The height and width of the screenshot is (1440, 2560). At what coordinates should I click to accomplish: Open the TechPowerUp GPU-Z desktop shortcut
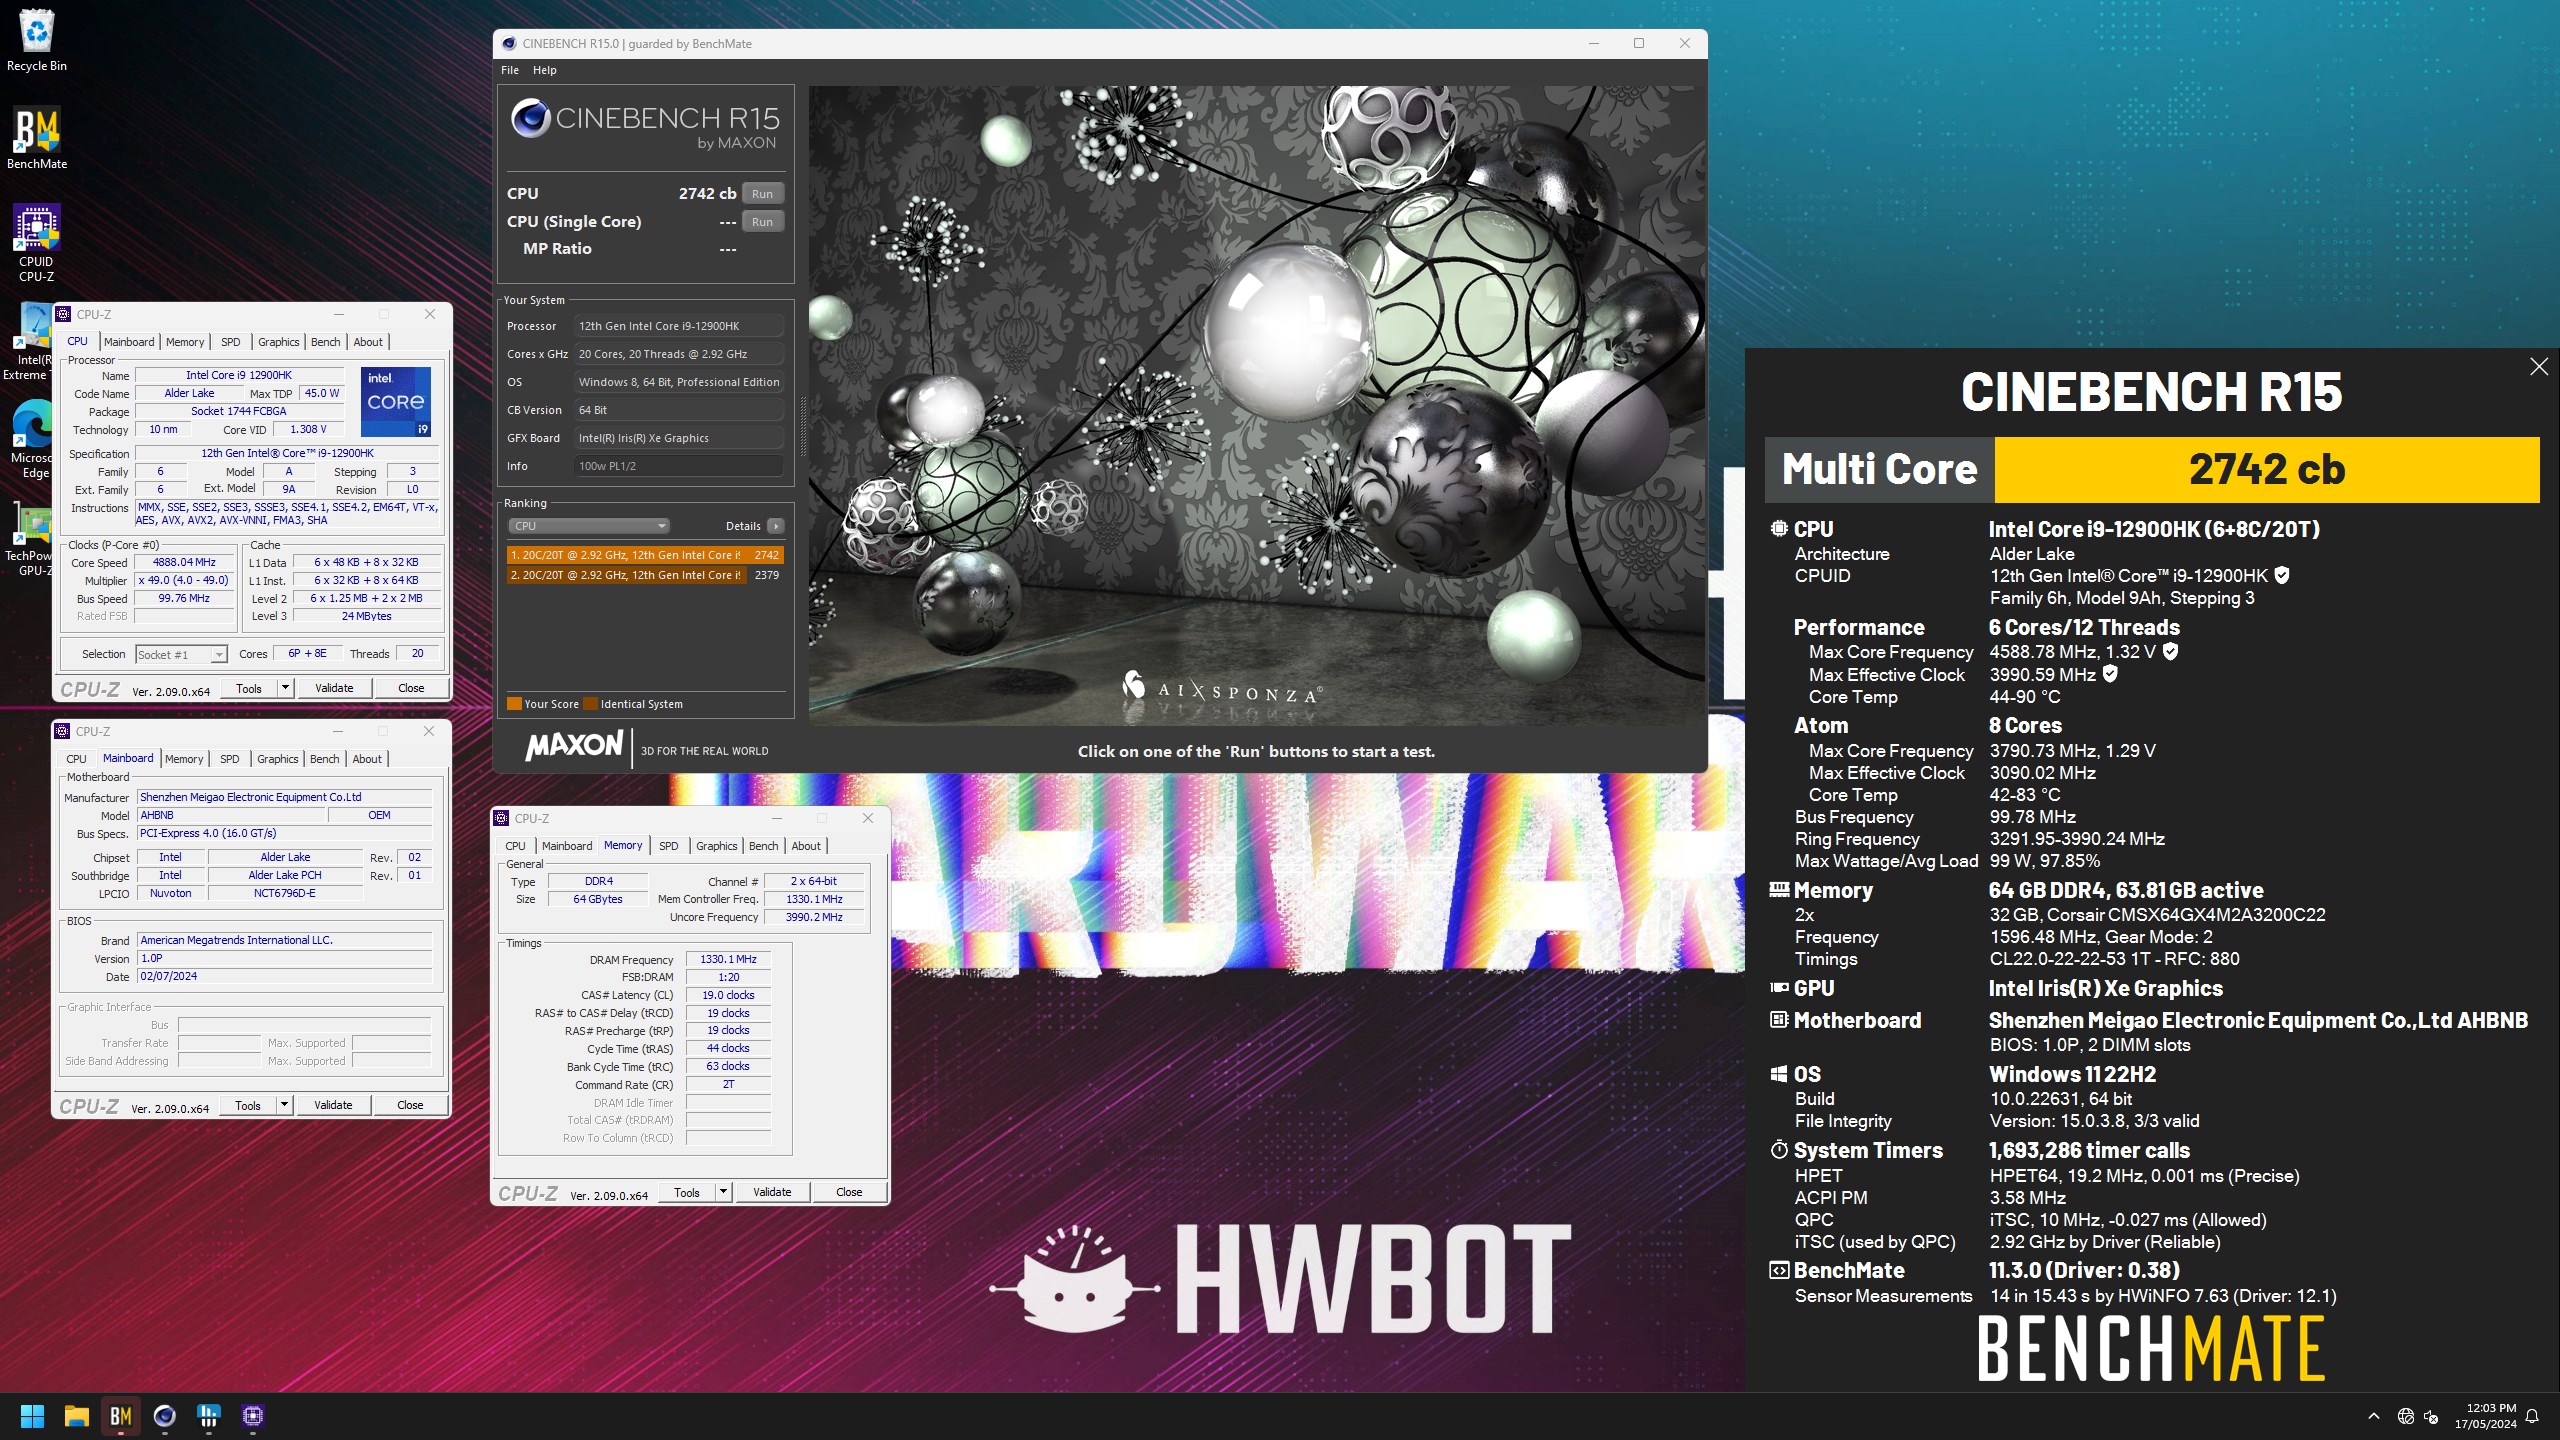[33, 541]
